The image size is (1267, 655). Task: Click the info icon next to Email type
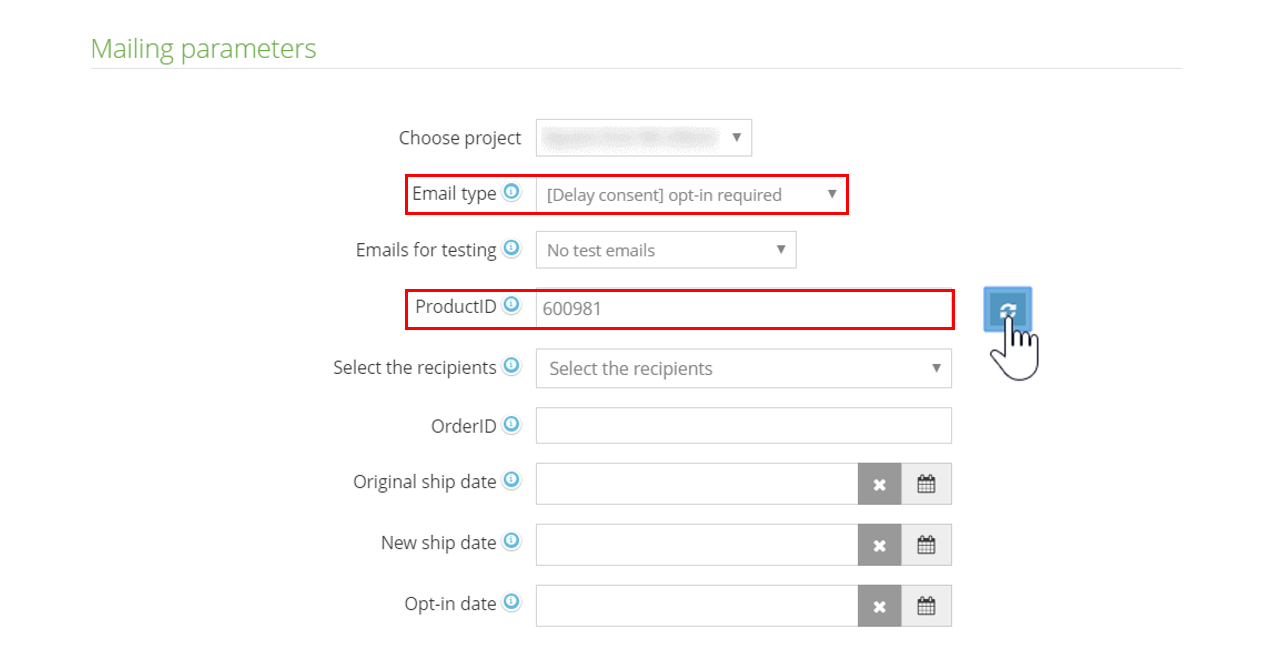511,193
